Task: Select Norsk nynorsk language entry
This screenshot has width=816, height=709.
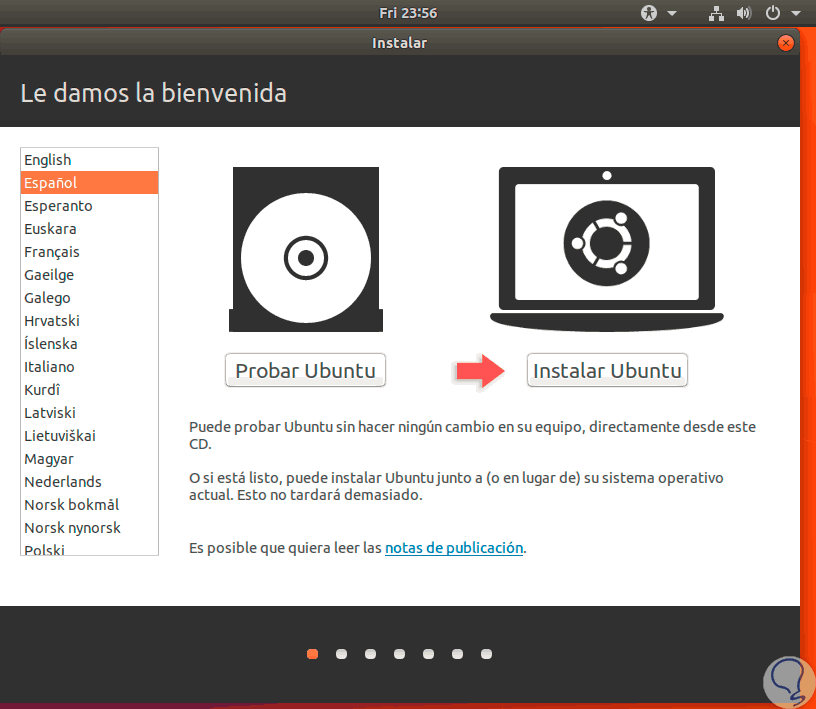Action: [x=90, y=528]
